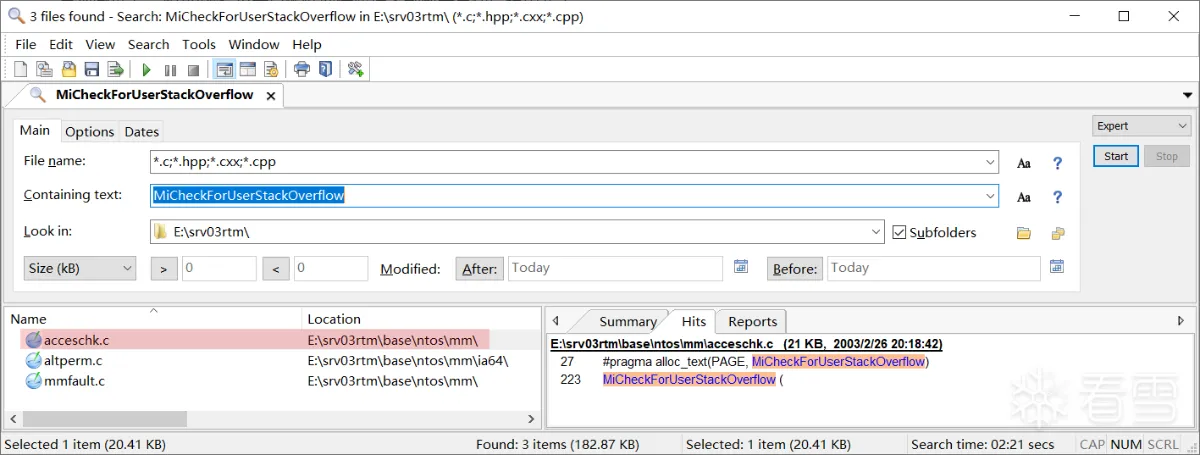Click the Help book toolbar icon
The width and height of the screenshot is (1200, 455).
point(325,69)
